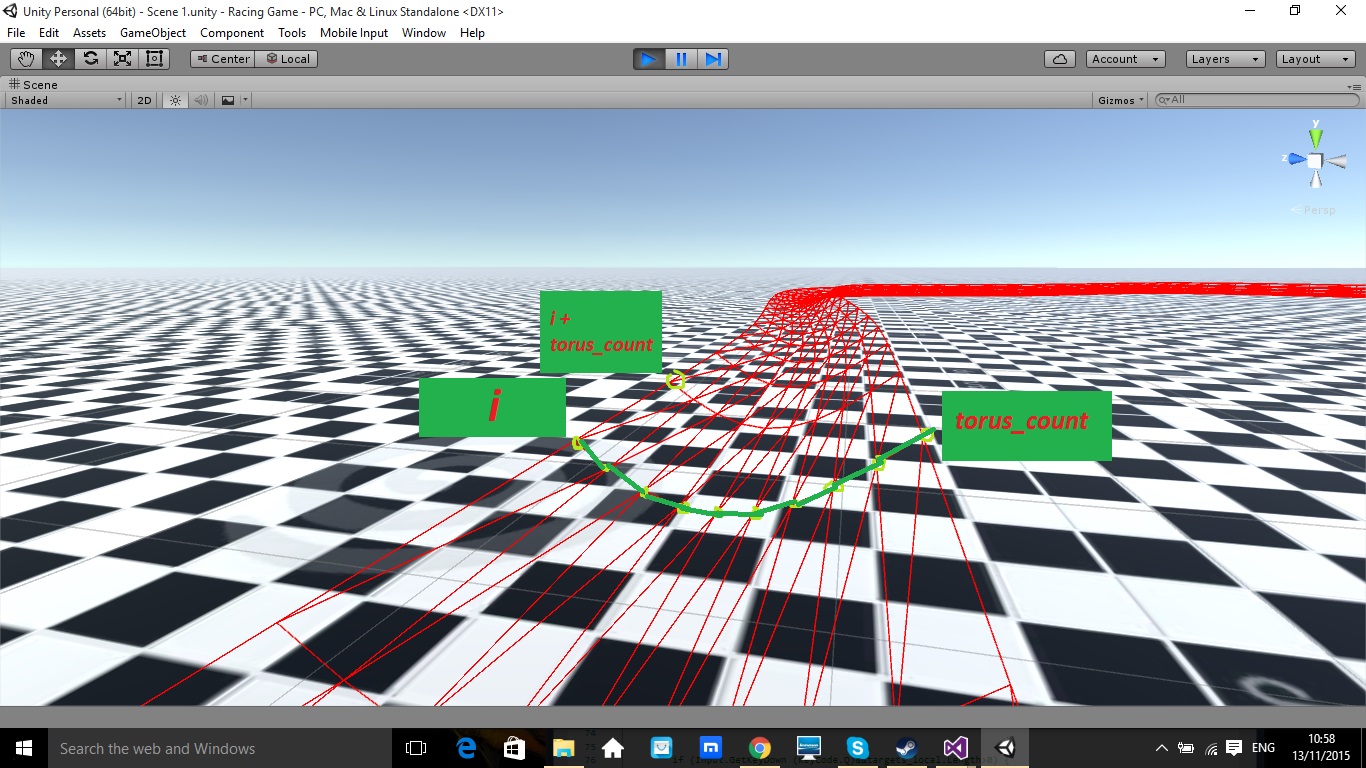The width and height of the screenshot is (1366, 768).
Task: Select the Rotate tool
Action: 91,59
